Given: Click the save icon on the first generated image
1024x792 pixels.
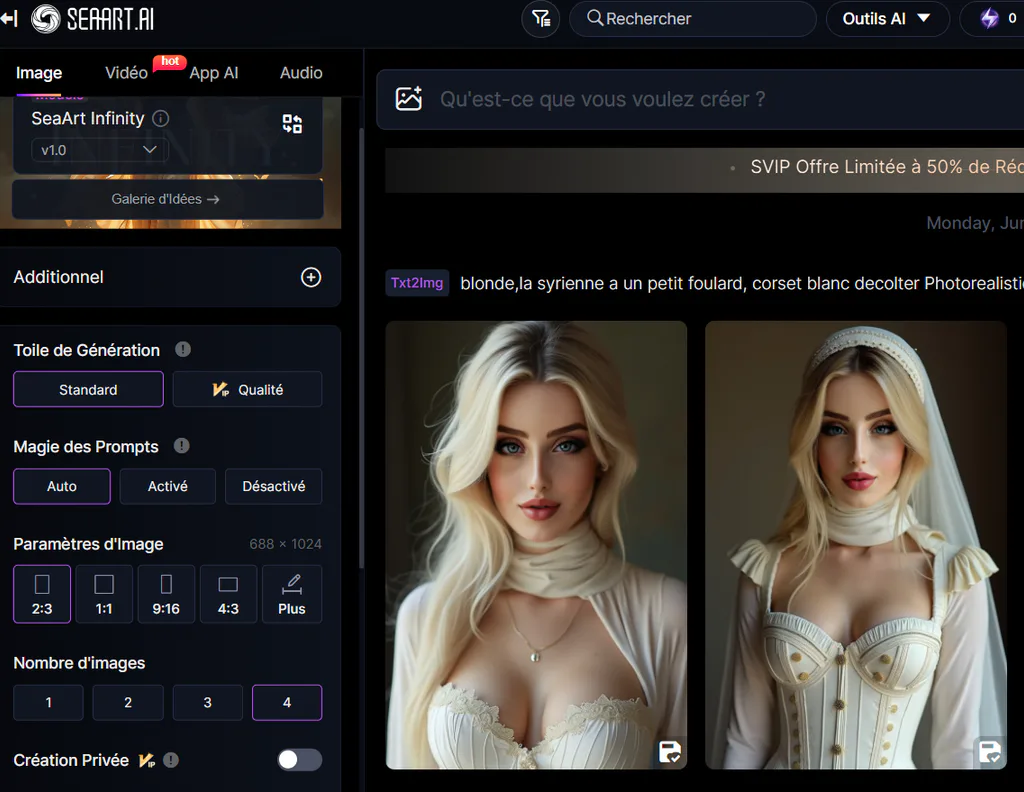Looking at the screenshot, I should click(x=669, y=752).
